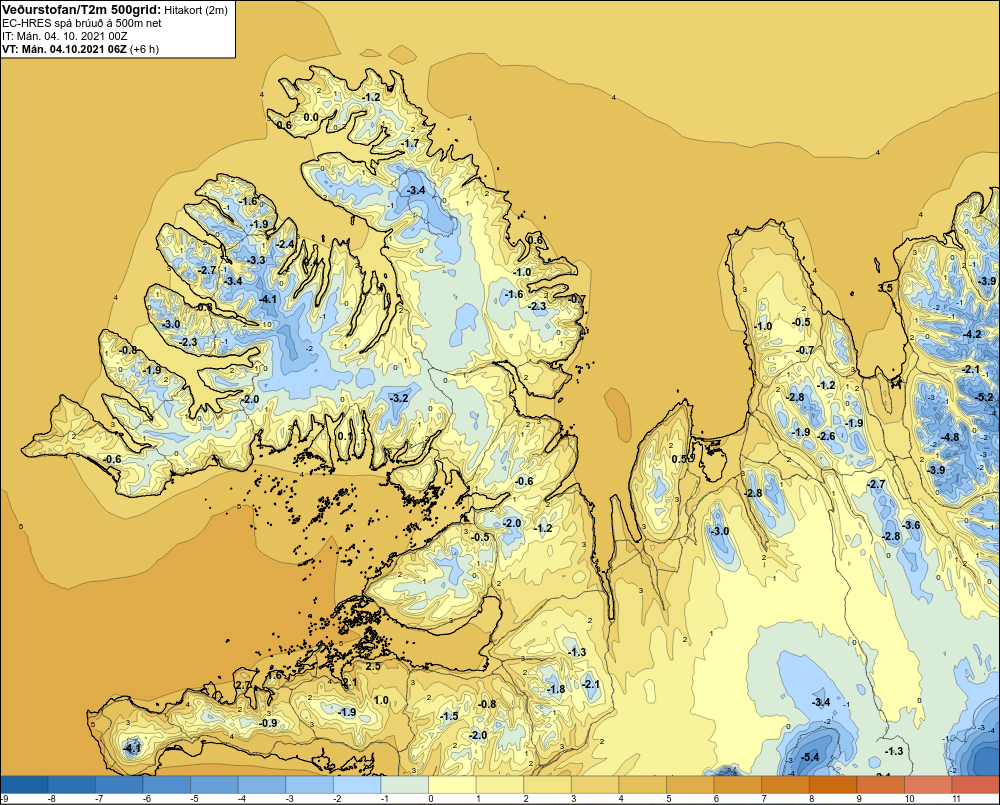
Task: Select the -3.3 temperature value
Action: tap(256, 260)
